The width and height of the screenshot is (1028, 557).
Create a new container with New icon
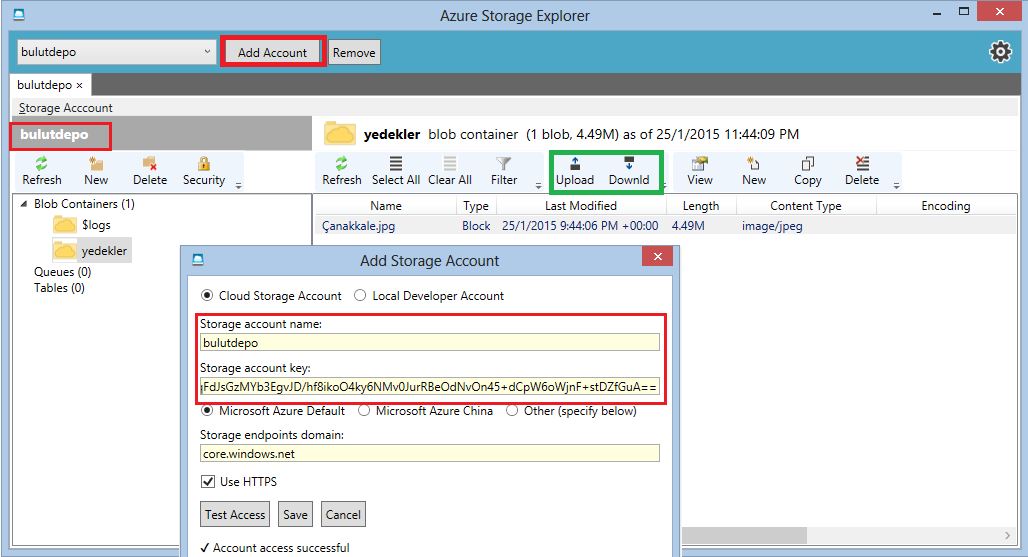coord(96,171)
